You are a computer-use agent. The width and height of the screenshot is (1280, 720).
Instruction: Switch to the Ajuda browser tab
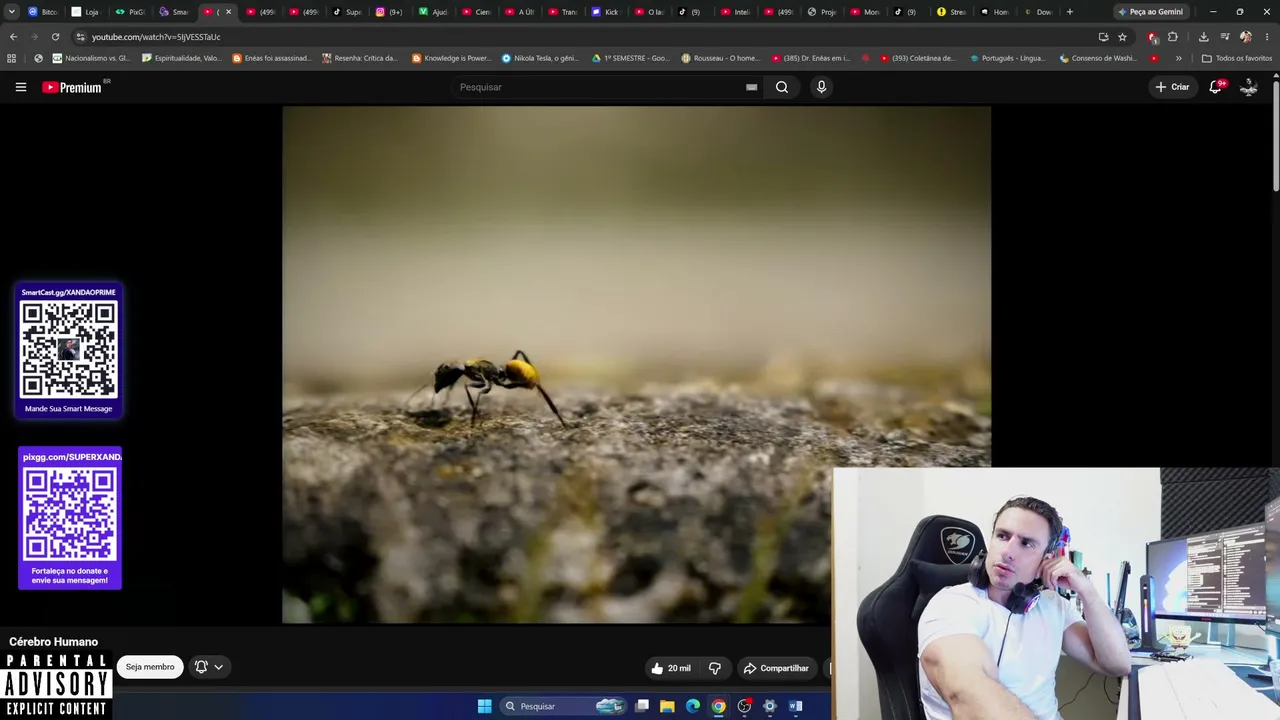pos(434,12)
